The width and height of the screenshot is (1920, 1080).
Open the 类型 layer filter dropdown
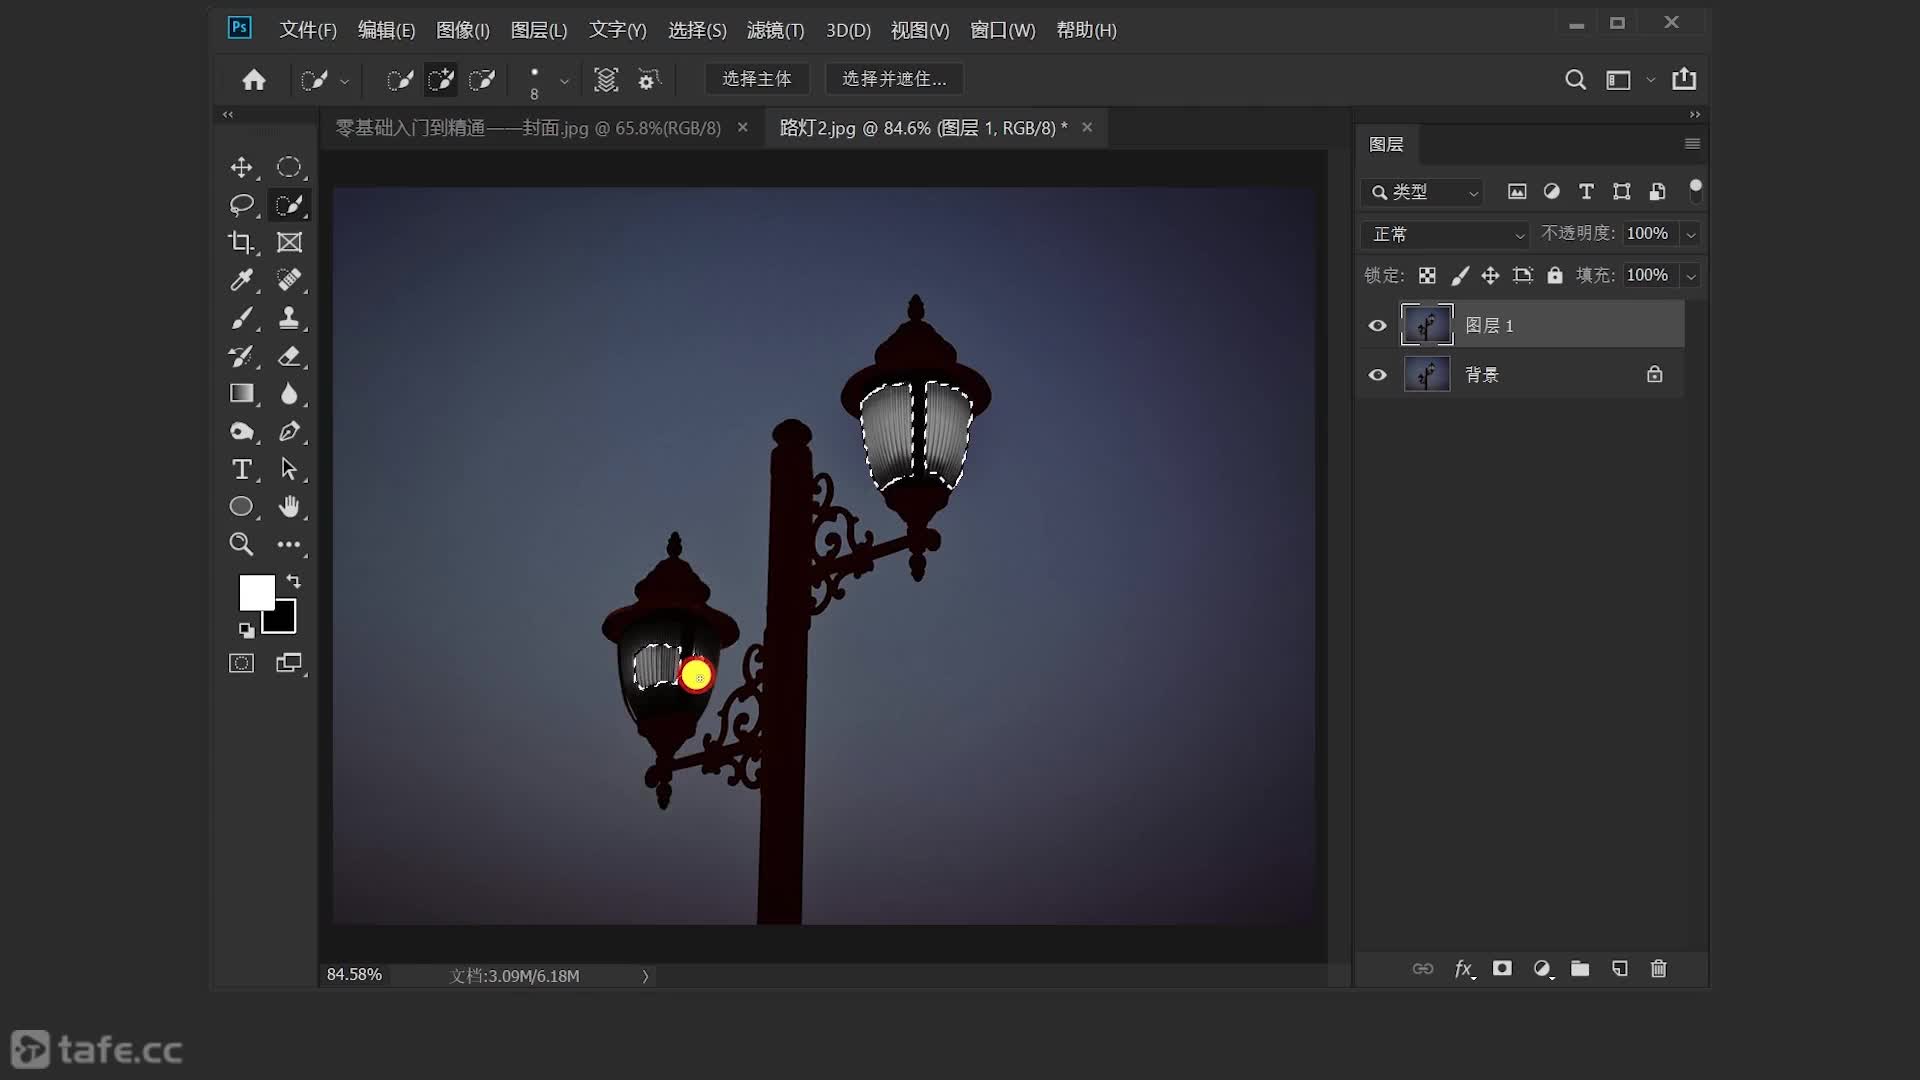[x=1422, y=192]
